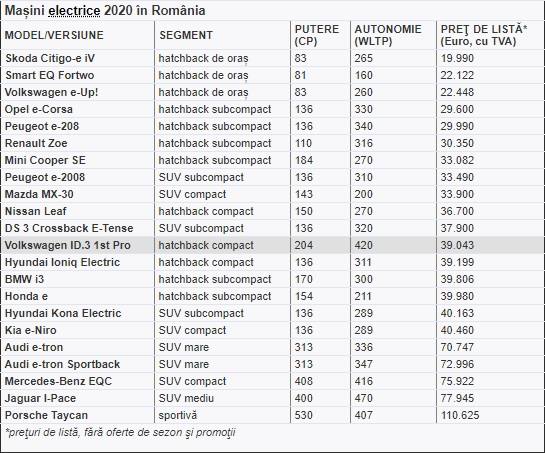Click the Mazda MX-30 autonomy value 200
Image resolution: width=545 pixels, height=453 pixels.
[364, 194]
